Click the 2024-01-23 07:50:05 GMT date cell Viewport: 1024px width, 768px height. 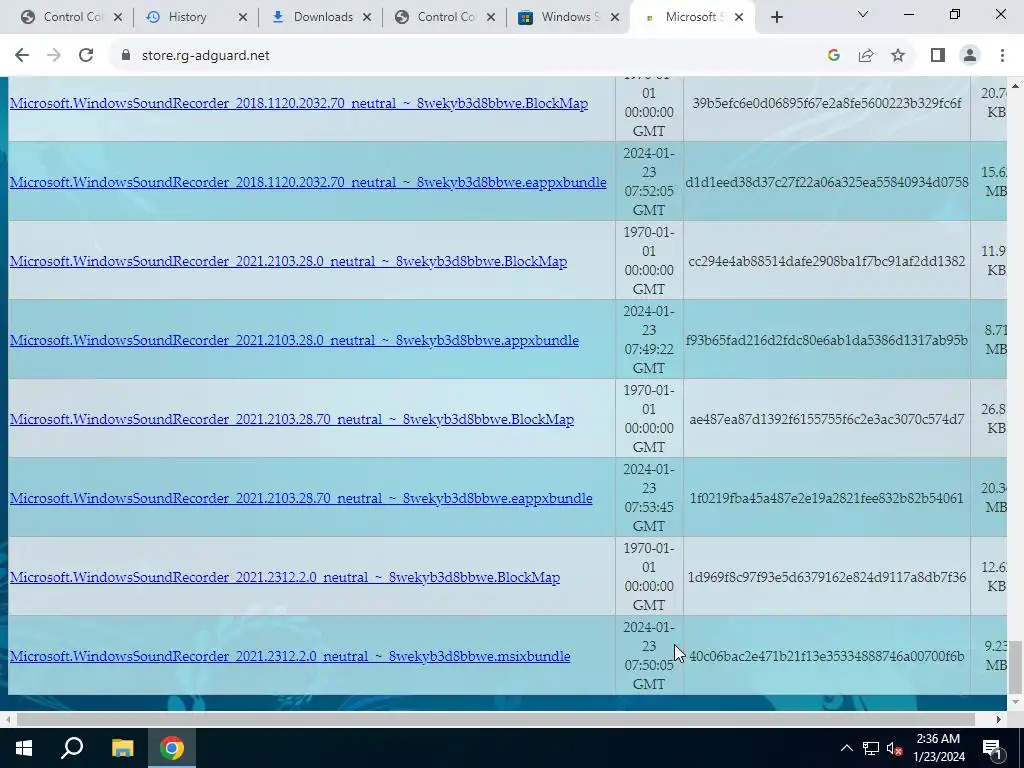click(648, 656)
